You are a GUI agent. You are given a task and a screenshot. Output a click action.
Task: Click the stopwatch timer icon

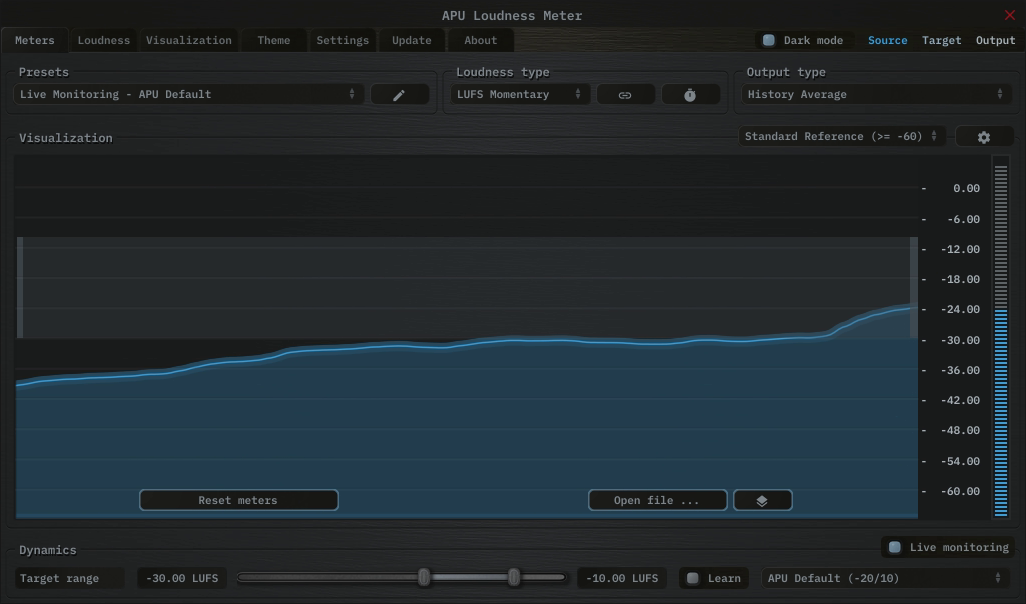[690, 95]
